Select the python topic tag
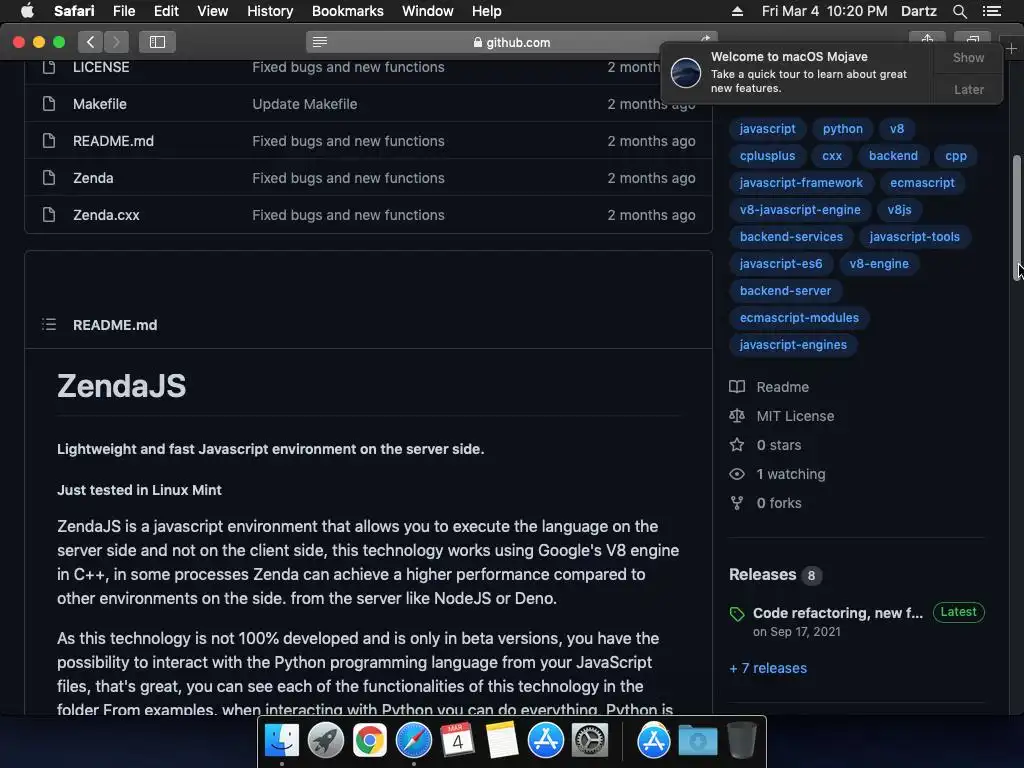 coord(842,129)
